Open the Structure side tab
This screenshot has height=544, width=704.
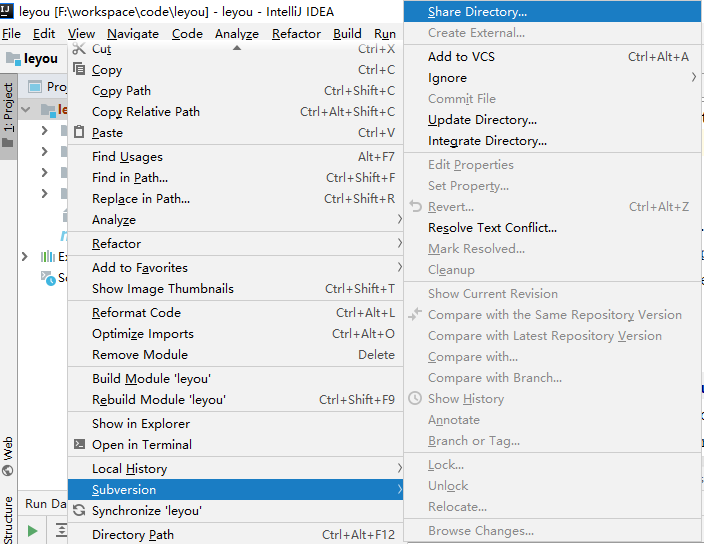pyautogui.click(x=8, y=518)
